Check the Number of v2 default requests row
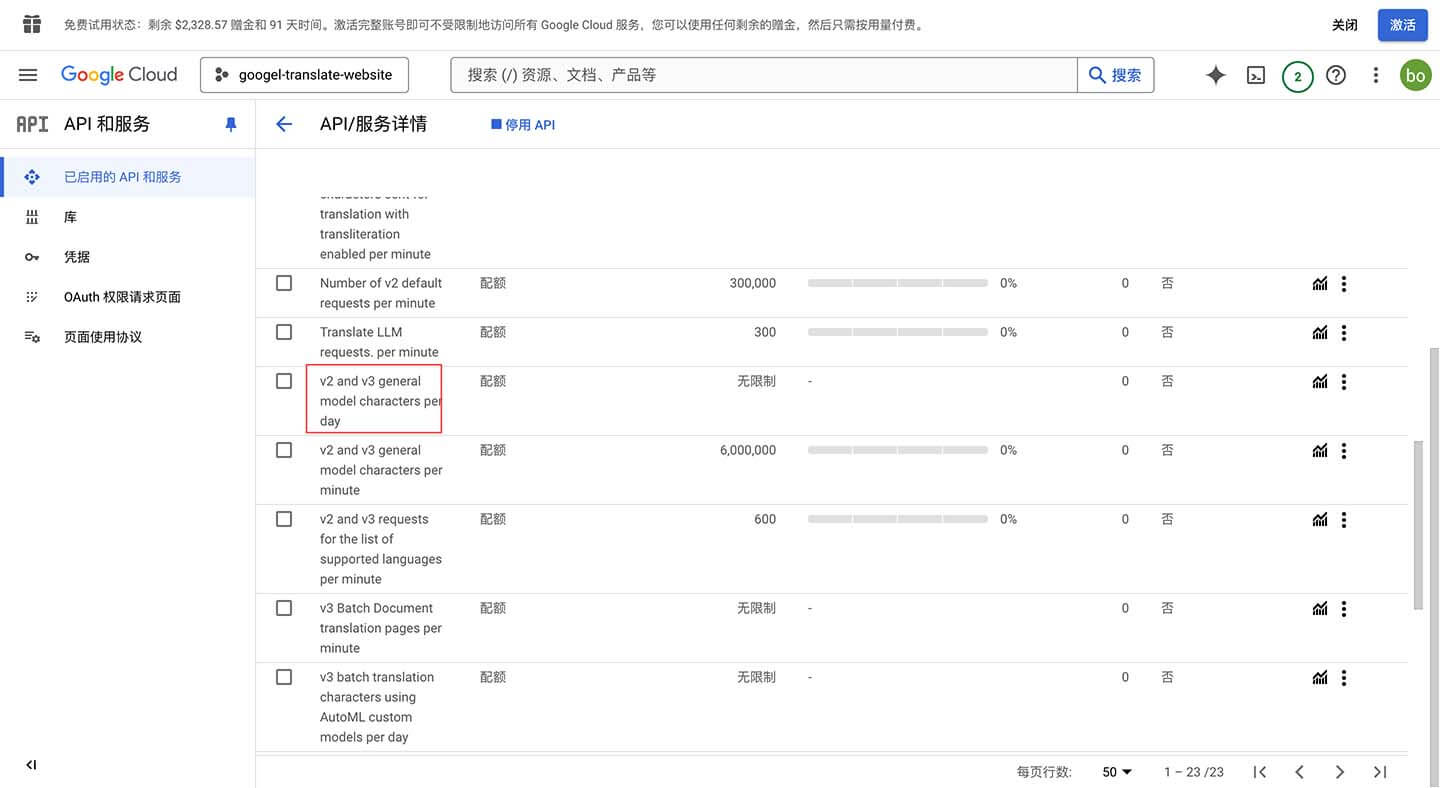Image resolution: width=1440 pixels, height=788 pixels. point(284,283)
